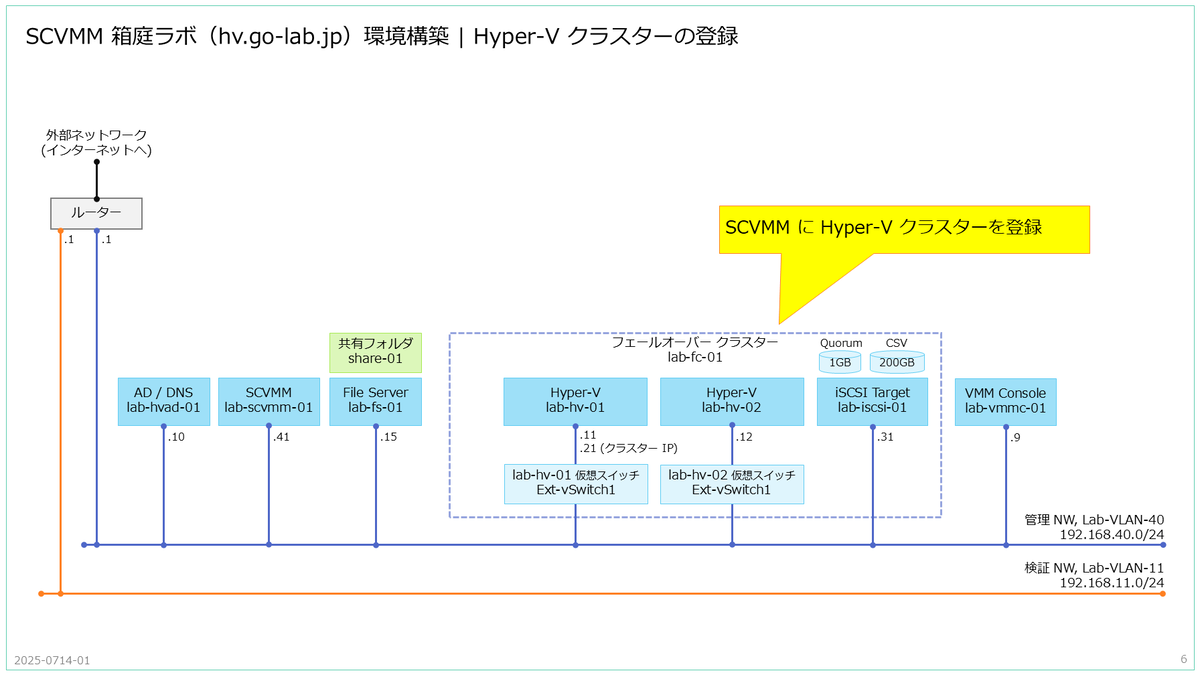Screen dimensions: 1200x675
Task: Click the lab-hv-01 仮想スイッチ Ext-vSwitch1 box
Action: pos(575,483)
